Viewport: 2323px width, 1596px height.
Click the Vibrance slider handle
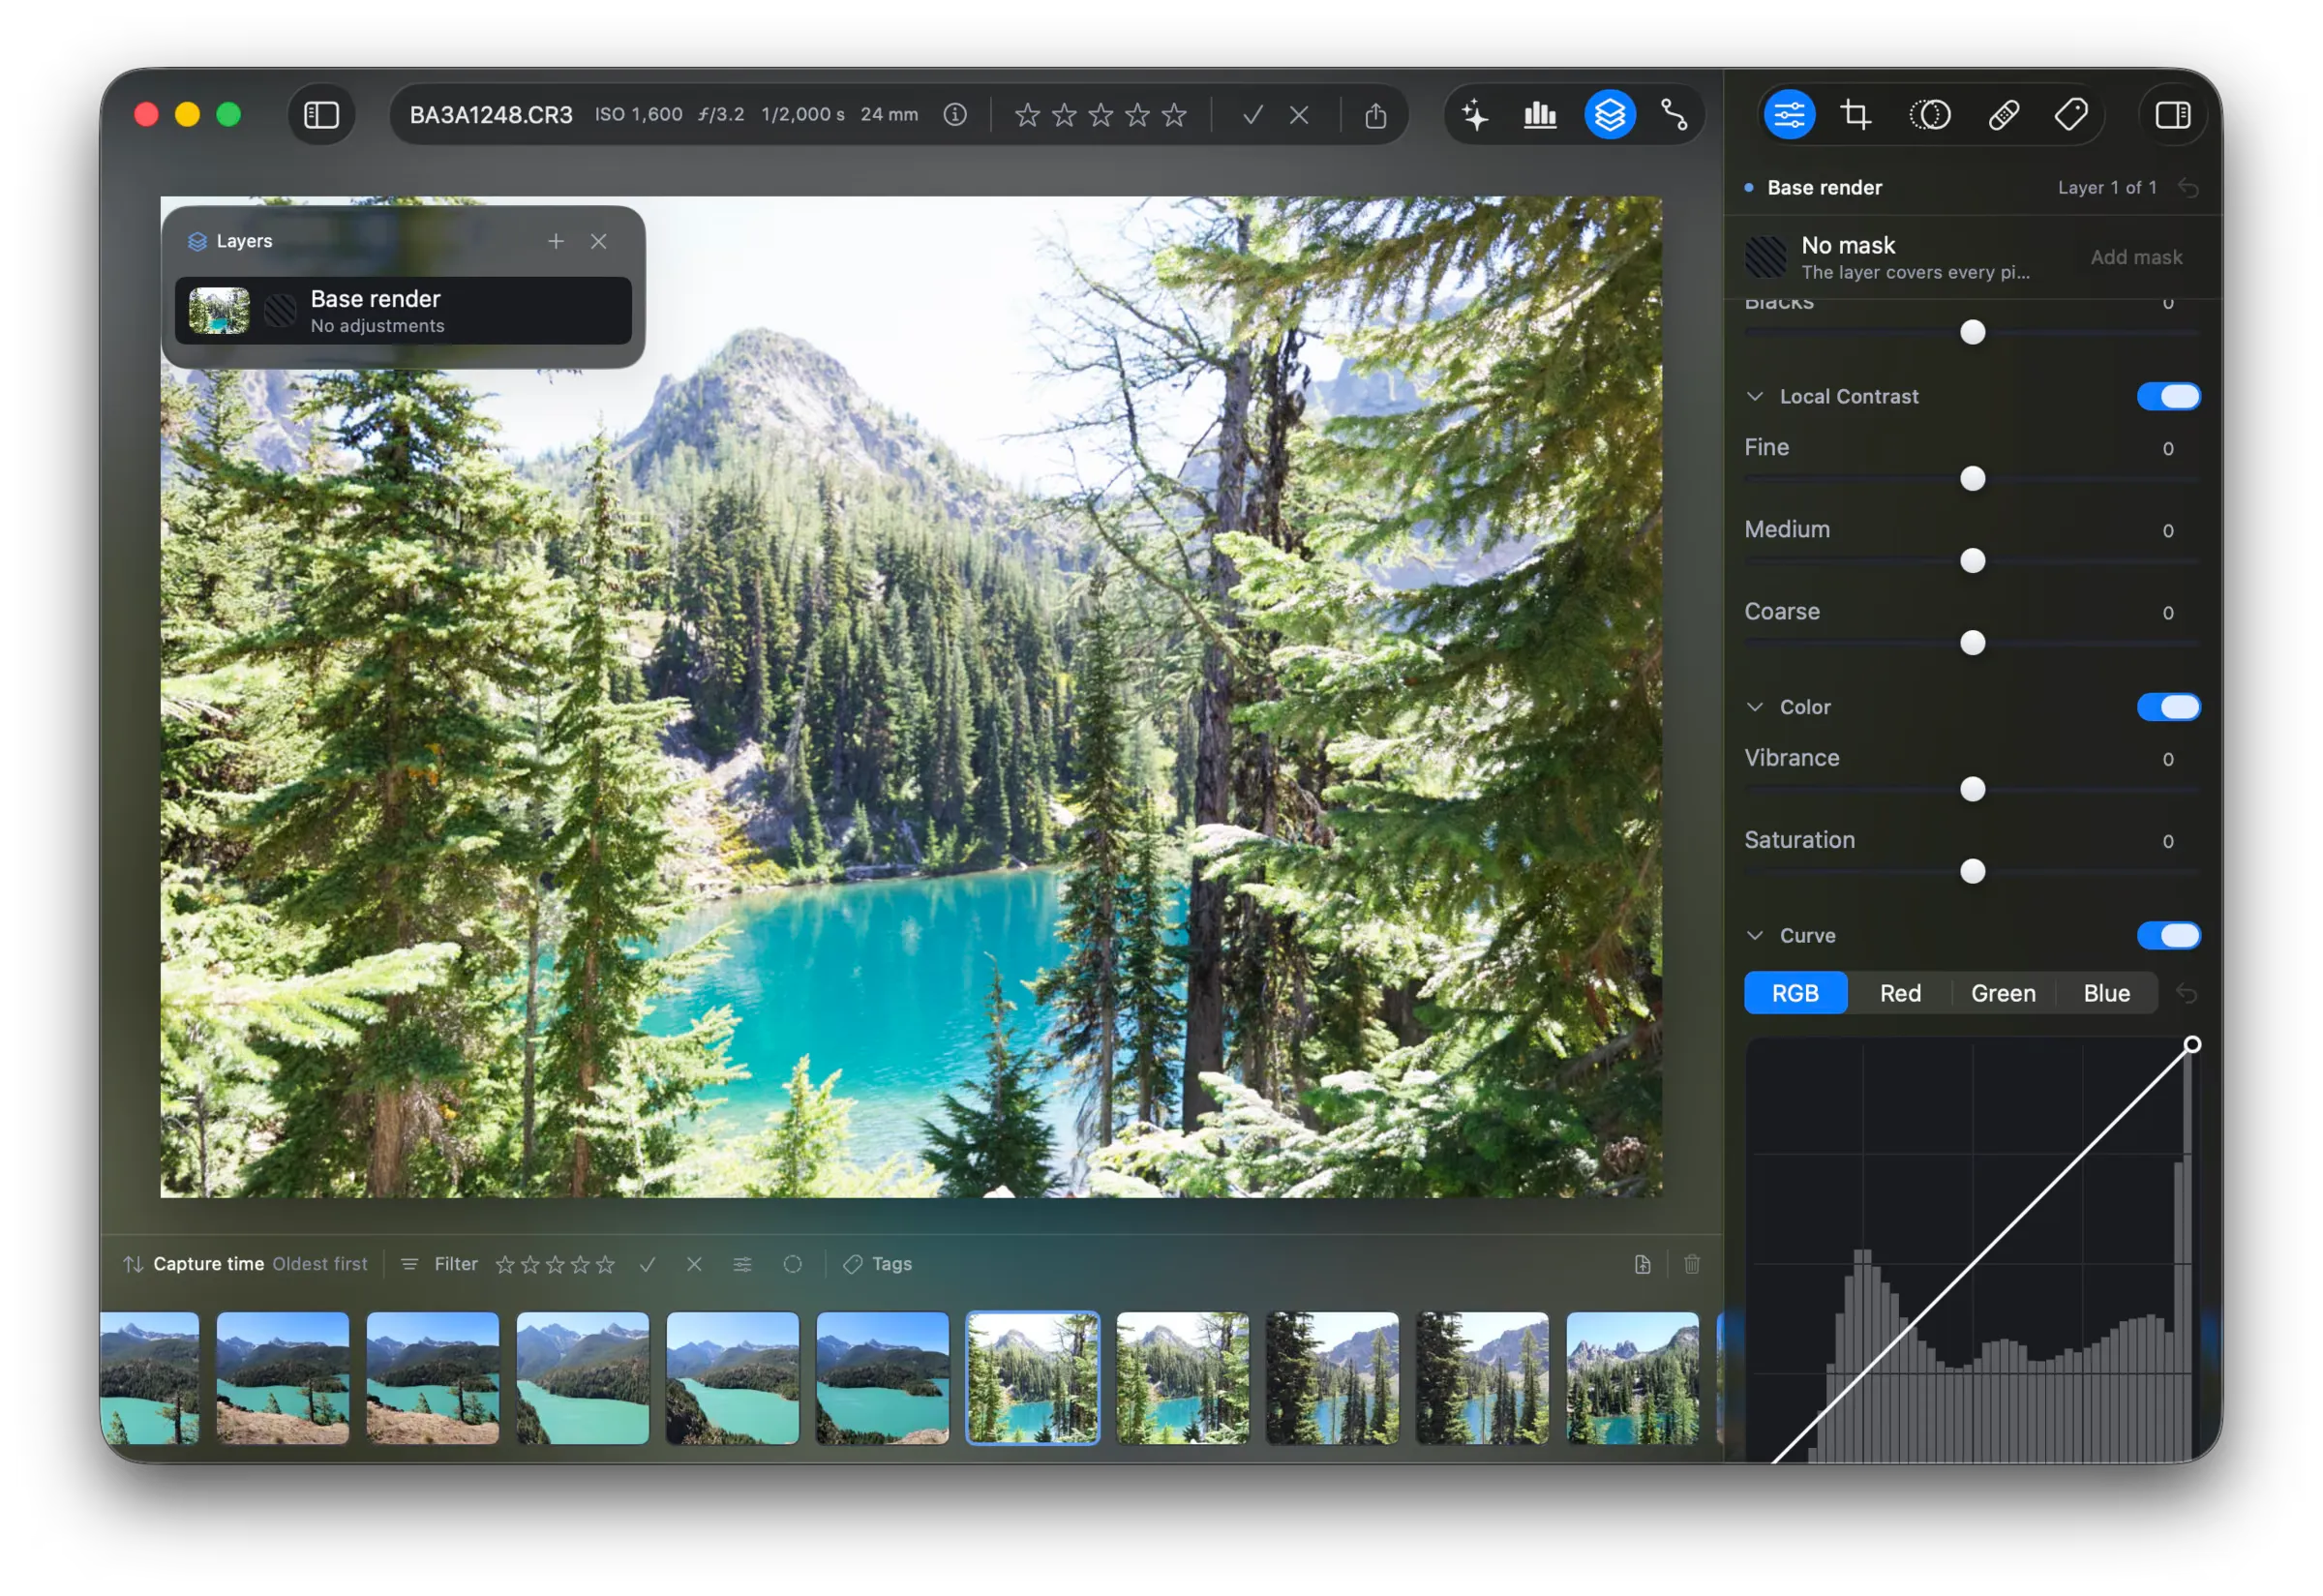pyautogui.click(x=1972, y=791)
